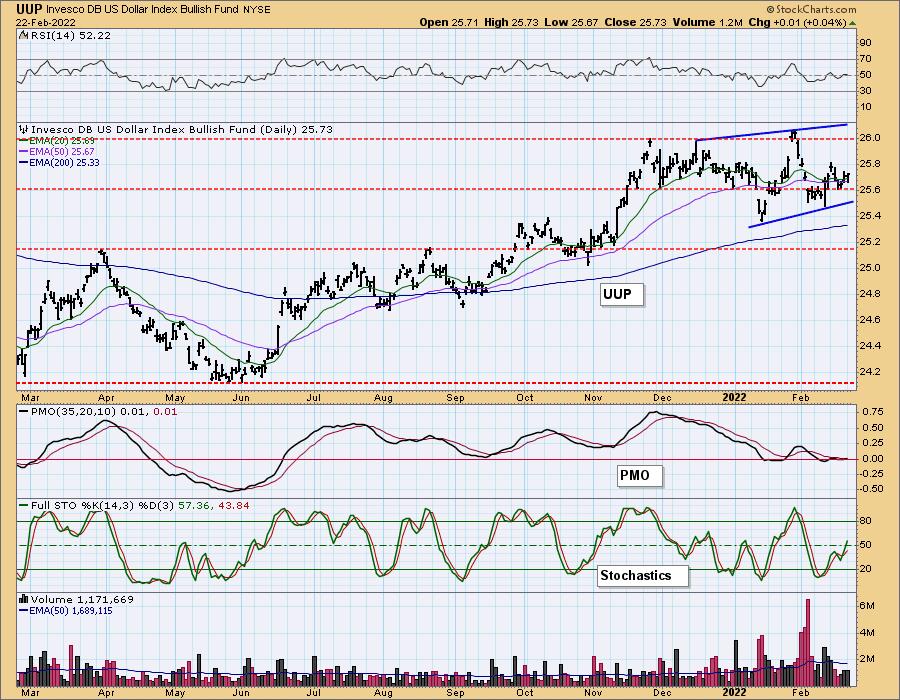Click the tallest February volume bar
Screen dimensions: 900x700
point(808,643)
